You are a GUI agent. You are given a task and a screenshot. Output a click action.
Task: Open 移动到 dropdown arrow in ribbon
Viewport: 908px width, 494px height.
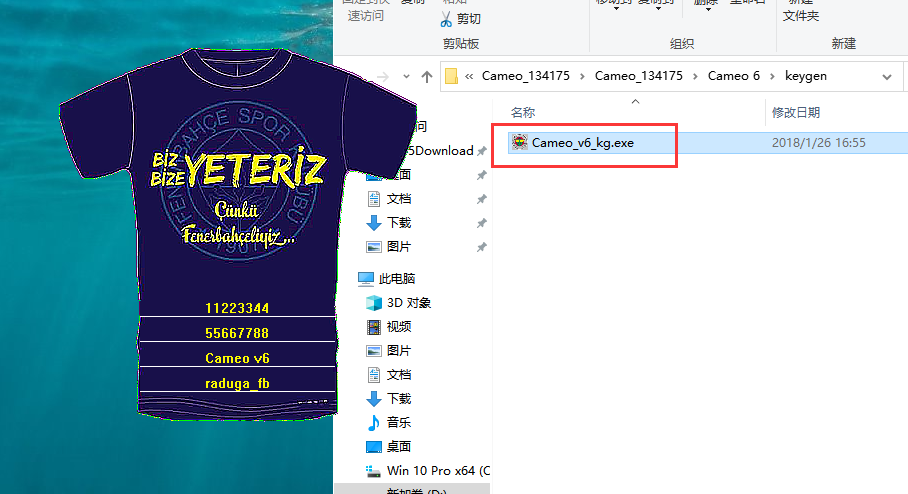click(x=616, y=8)
